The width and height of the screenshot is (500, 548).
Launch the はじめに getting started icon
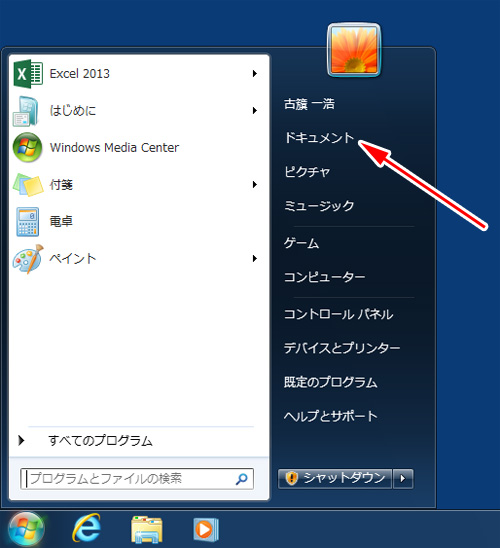[x=135, y=111]
